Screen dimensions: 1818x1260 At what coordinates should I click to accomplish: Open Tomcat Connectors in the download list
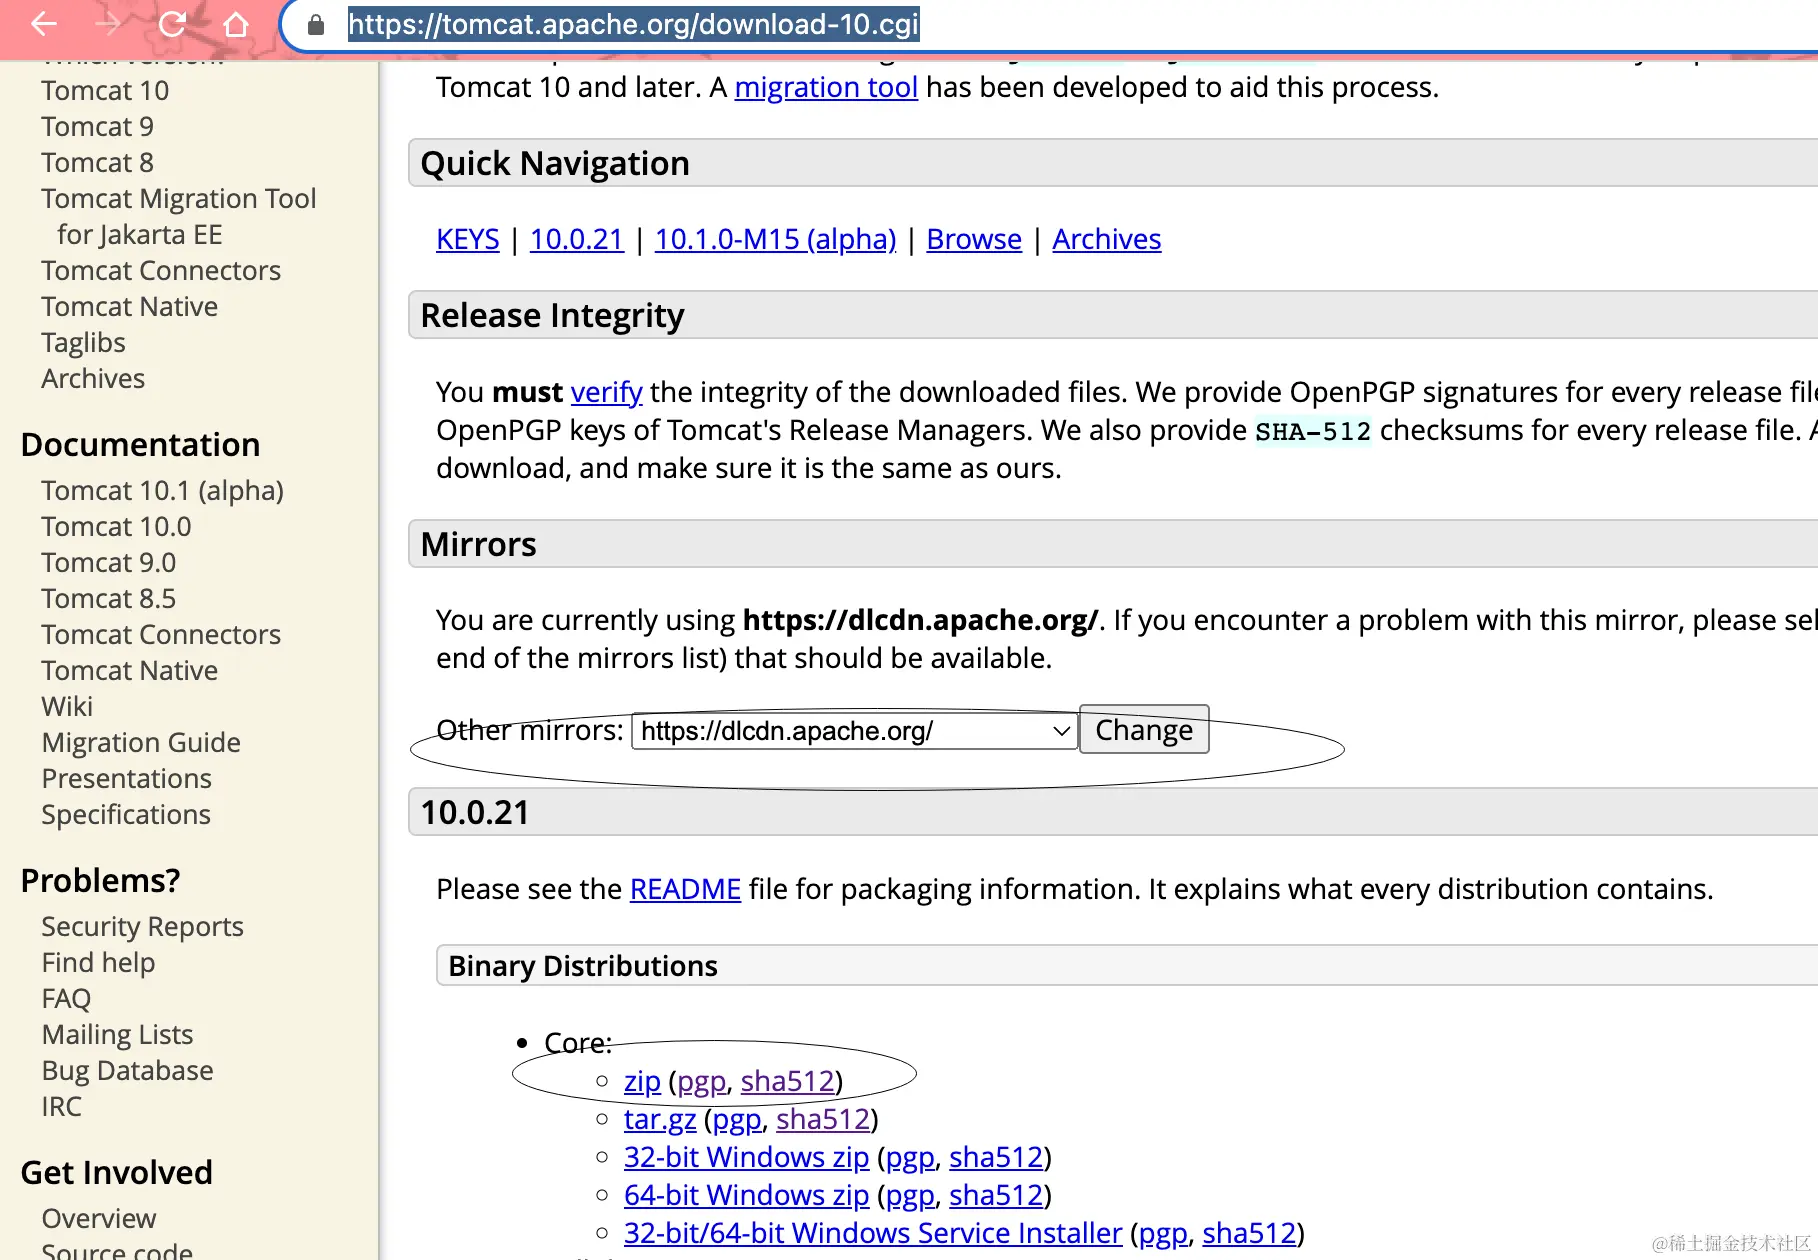click(161, 271)
